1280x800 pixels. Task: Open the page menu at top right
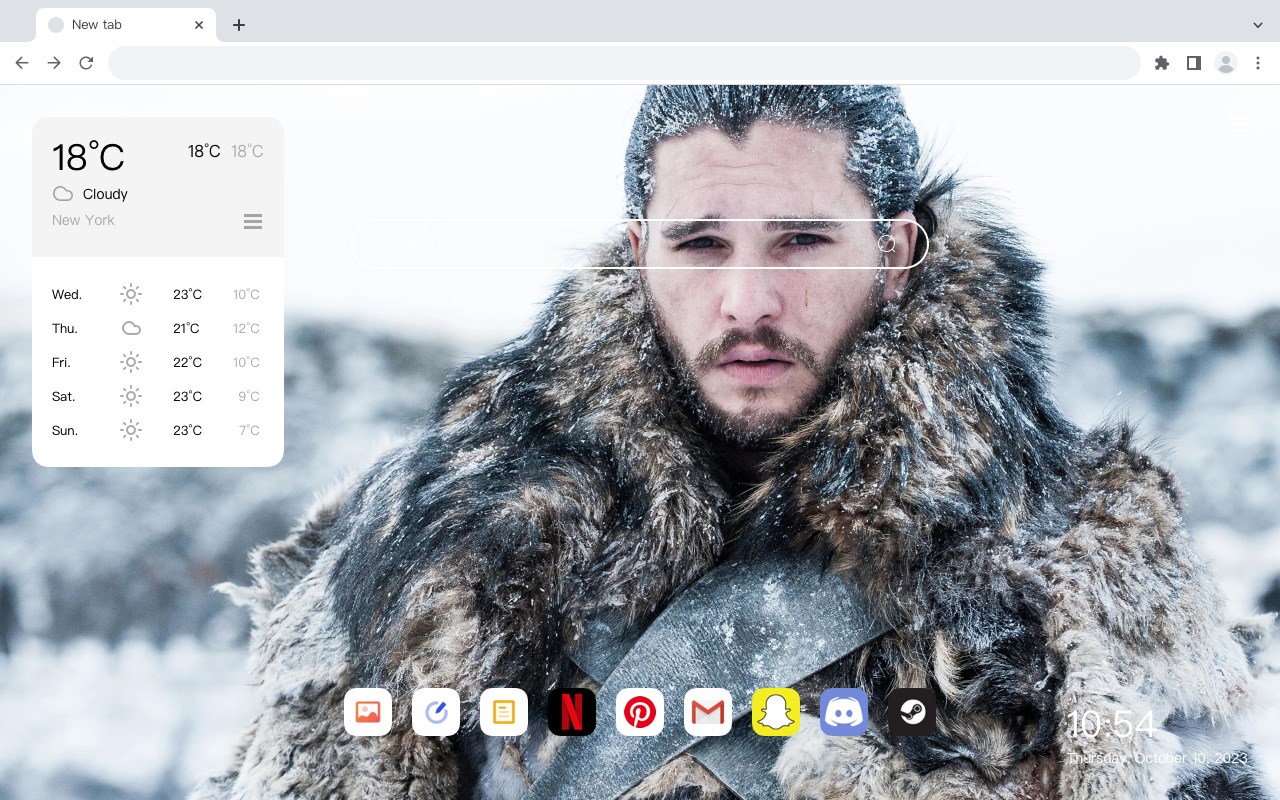pos(1239,123)
